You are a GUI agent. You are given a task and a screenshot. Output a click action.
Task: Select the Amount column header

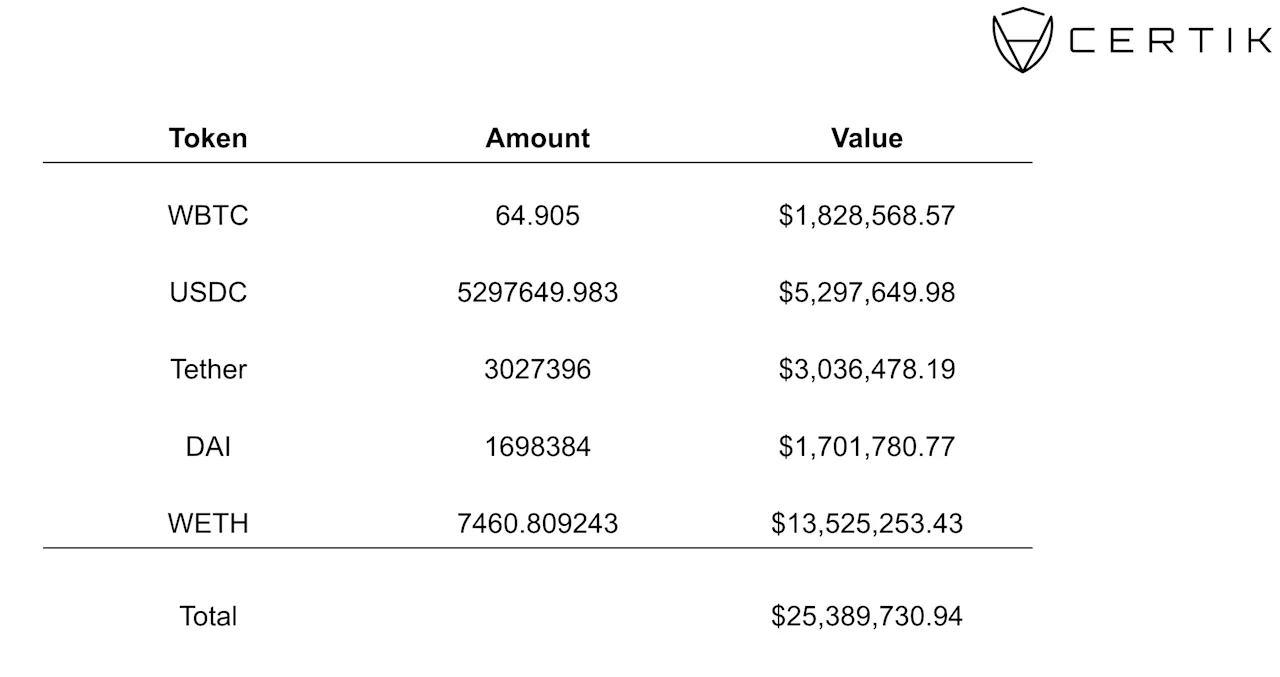(538, 138)
